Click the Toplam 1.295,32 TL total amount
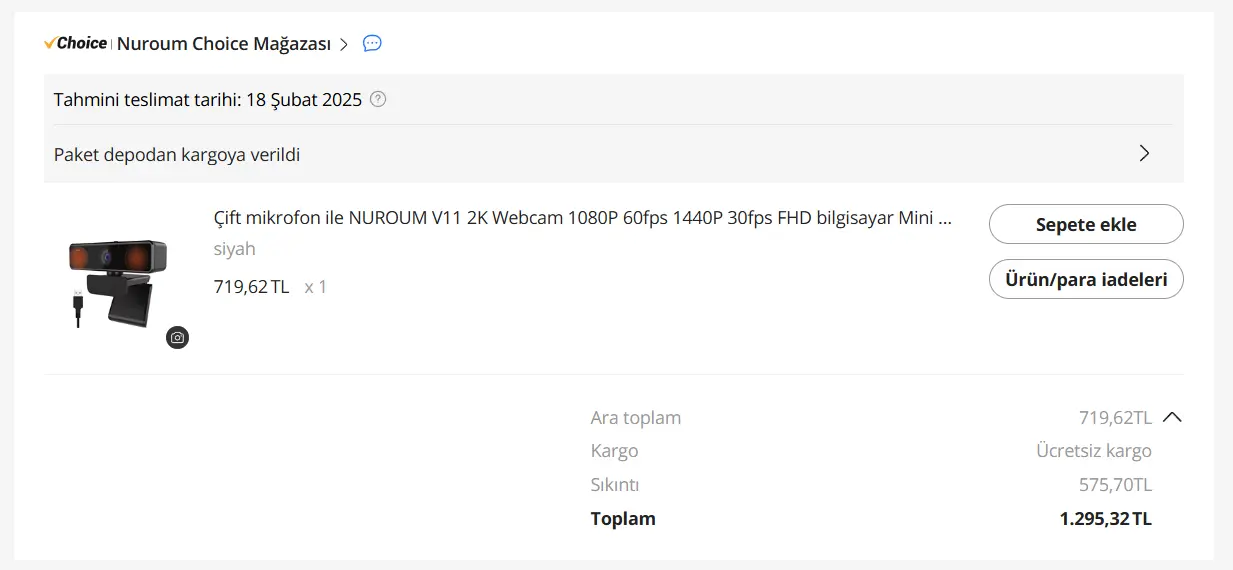 tap(1106, 519)
